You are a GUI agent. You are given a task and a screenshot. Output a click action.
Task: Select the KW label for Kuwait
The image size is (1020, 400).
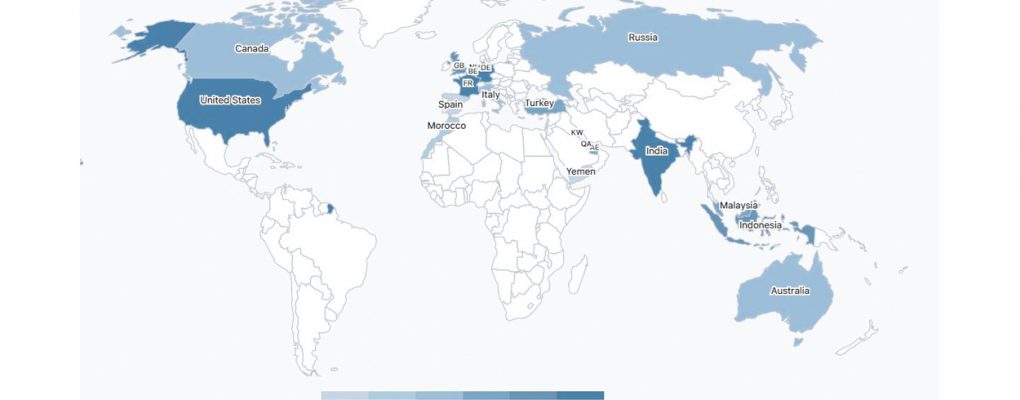576,133
